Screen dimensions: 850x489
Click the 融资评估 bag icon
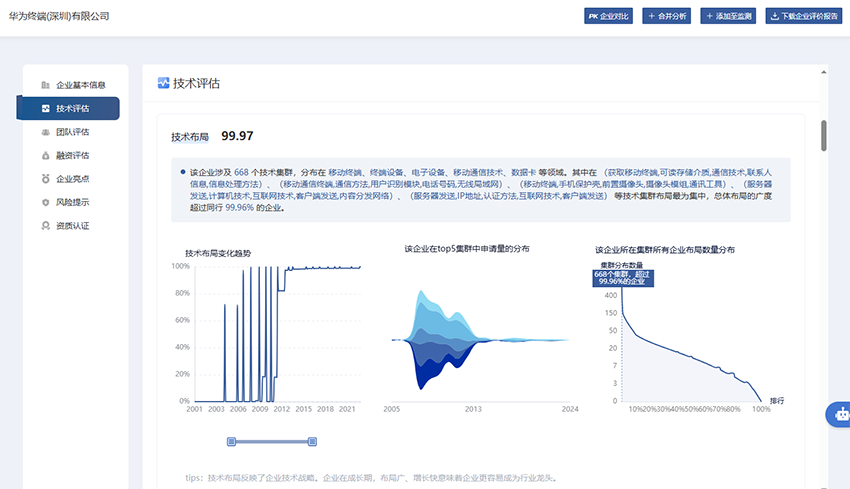[x=46, y=156]
